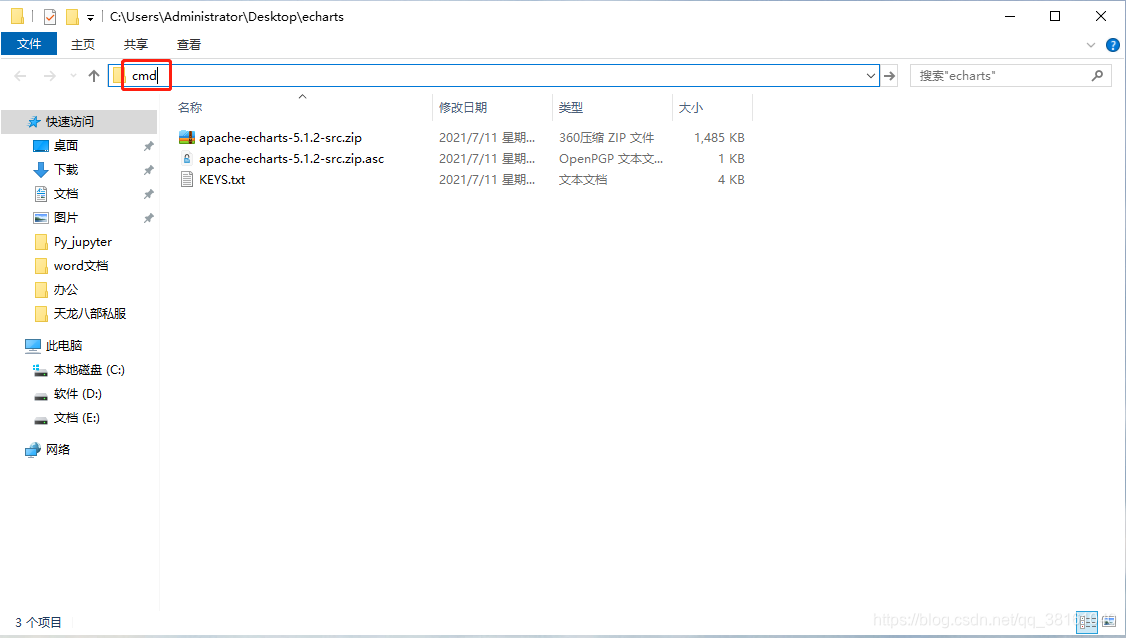1126x638 pixels.
Task: Click the .asc OpenPGP file icon
Action: coord(187,158)
